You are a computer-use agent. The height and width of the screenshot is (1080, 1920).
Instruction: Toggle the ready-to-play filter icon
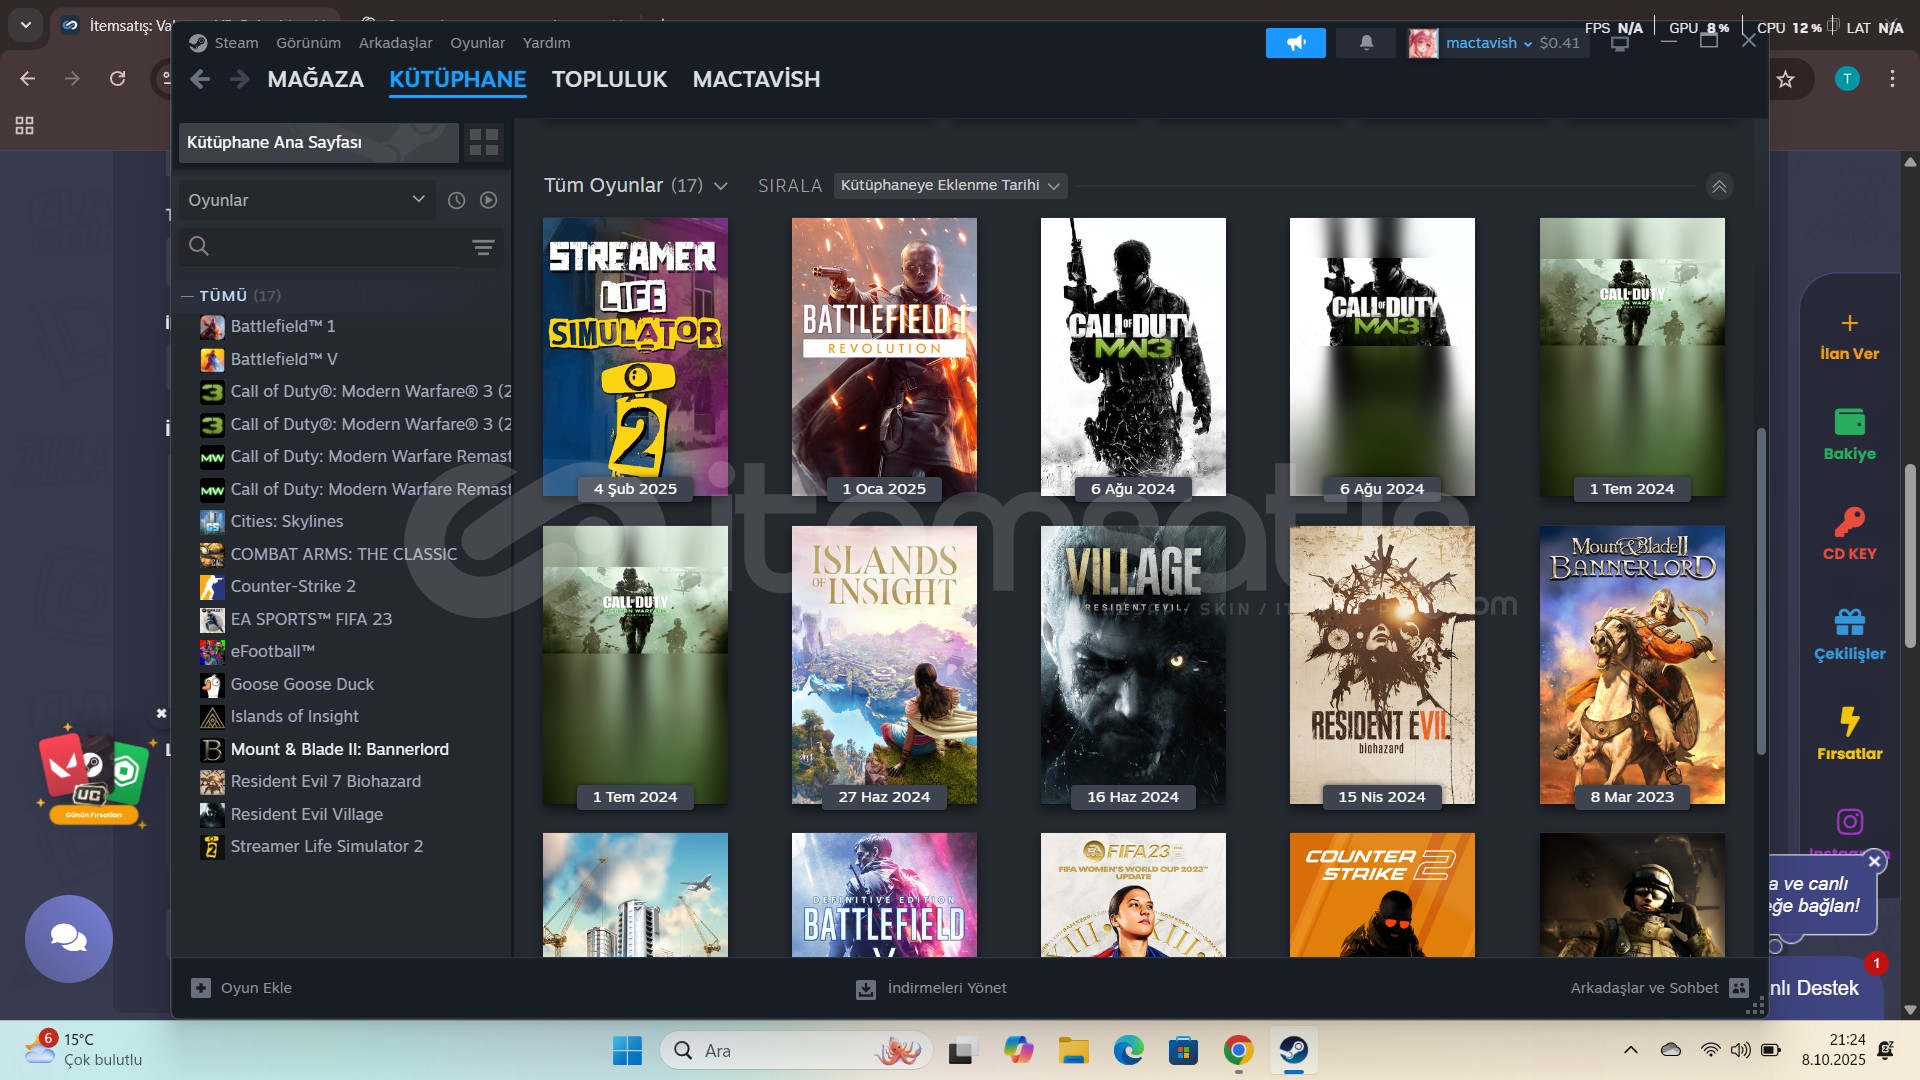click(x=488, y=200)
